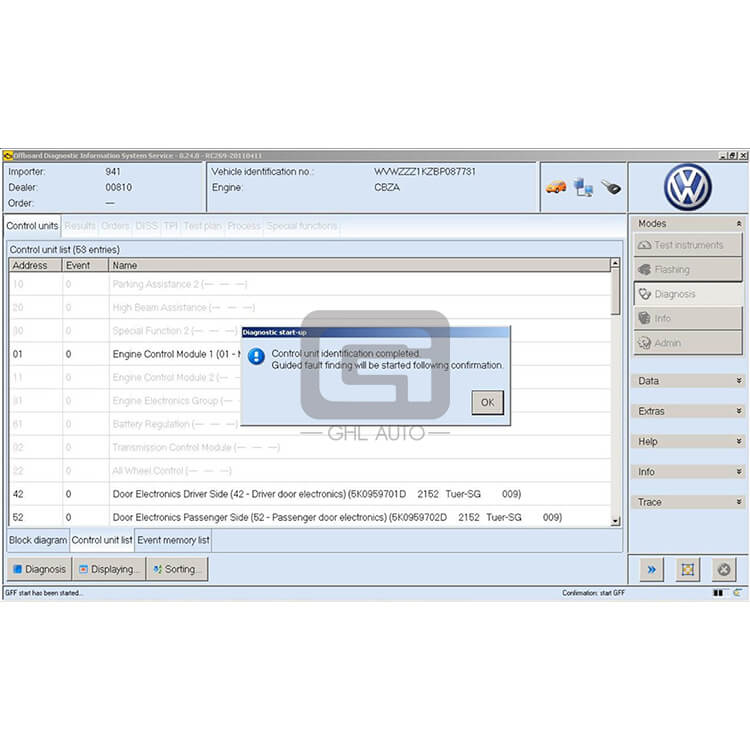
Task: Click the list scrollbar thumb
Action: 615,291
